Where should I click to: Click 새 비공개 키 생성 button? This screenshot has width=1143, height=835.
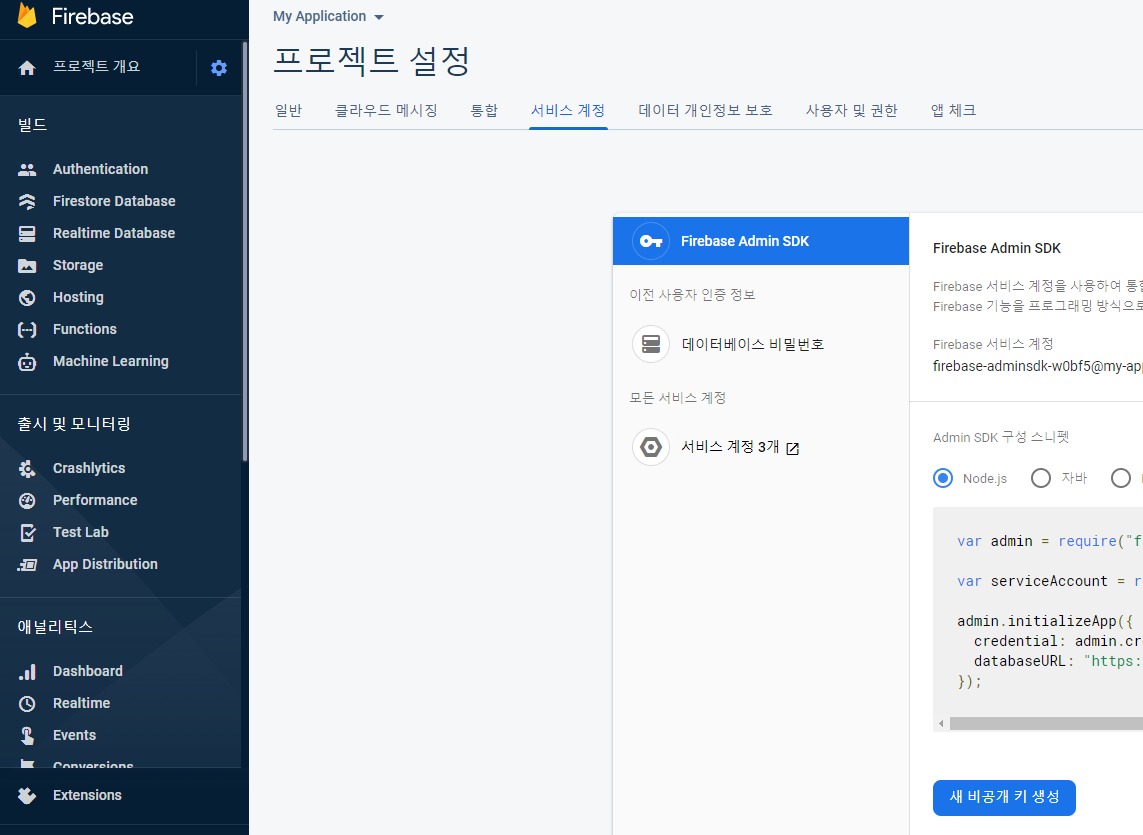pos(1004,797)
